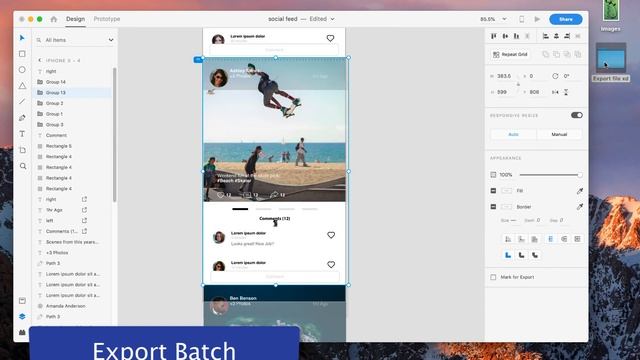Click the opacity slider handle
This screenshot has width=640, height=360.
[x=580, y=175]
